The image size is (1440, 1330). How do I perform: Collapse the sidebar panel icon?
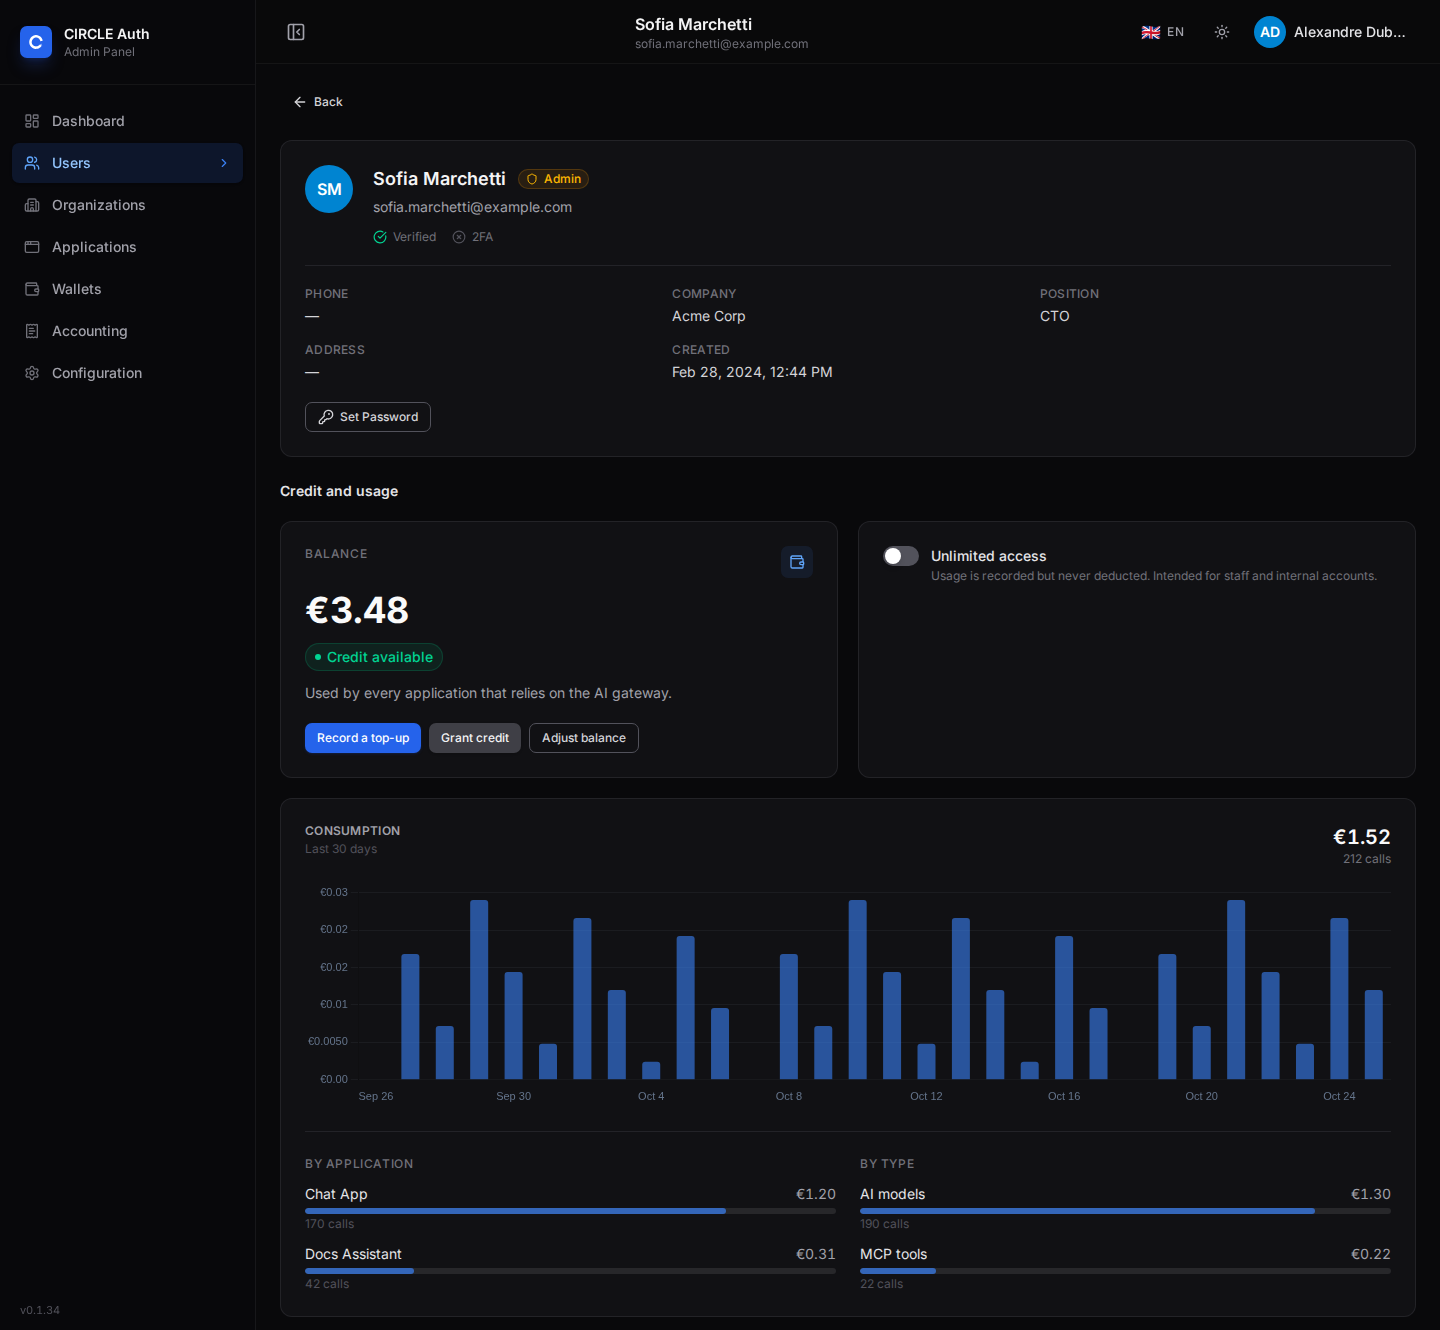(x=296, y=32)
